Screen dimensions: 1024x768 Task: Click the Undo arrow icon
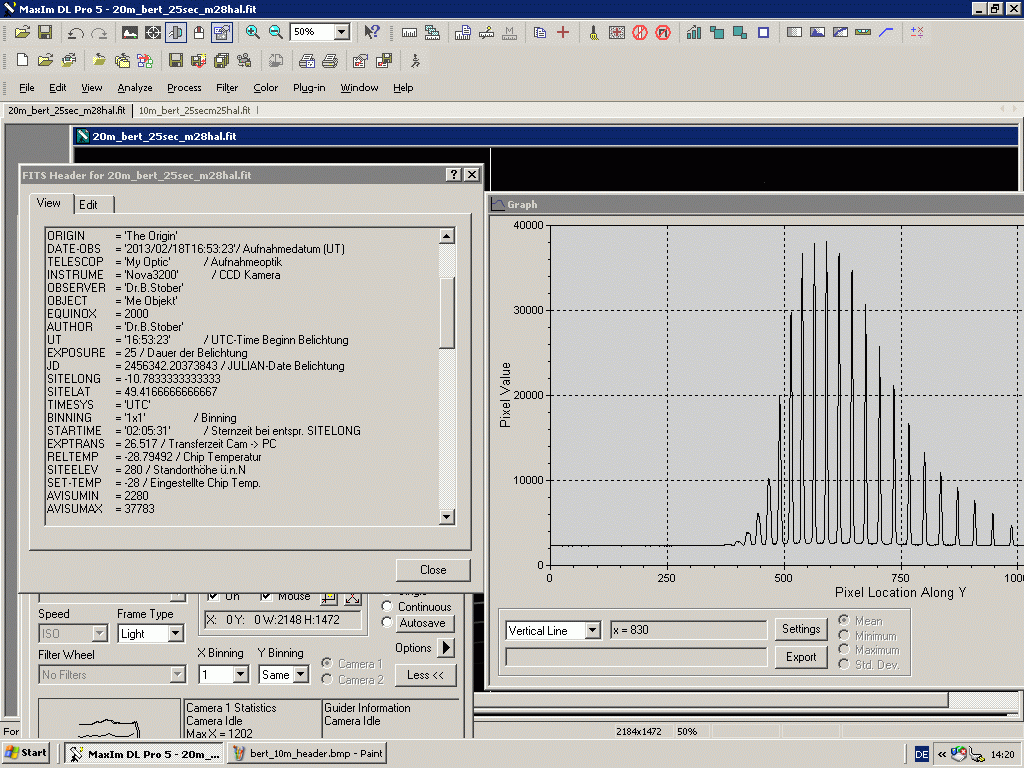click(74, 31)
